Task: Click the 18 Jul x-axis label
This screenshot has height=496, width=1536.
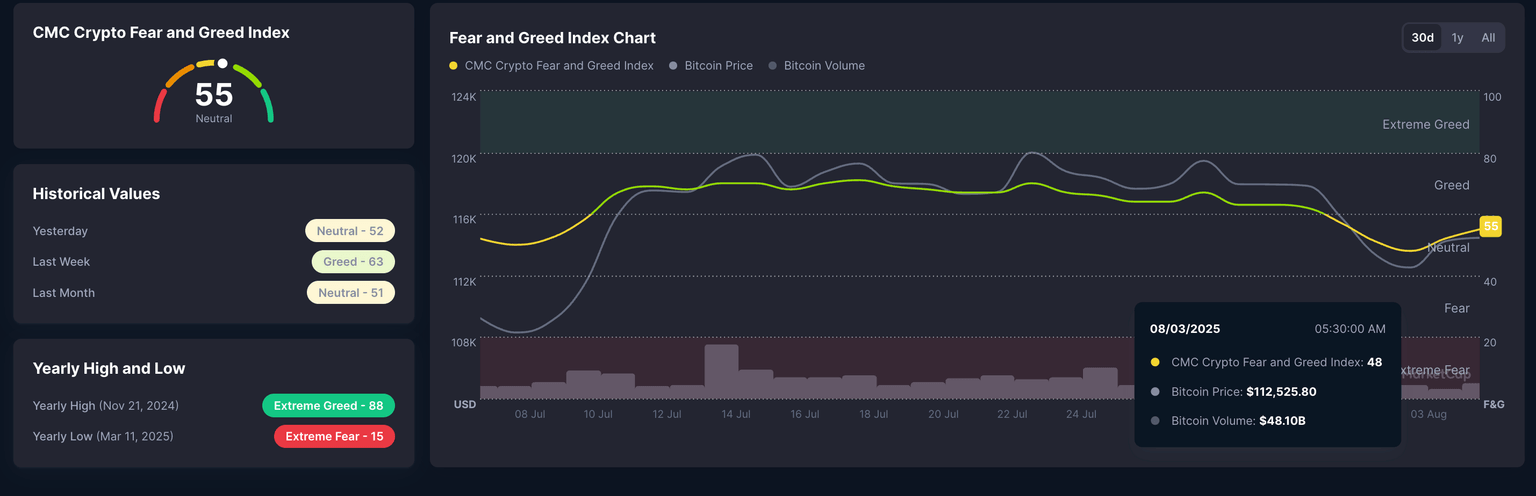Action: [874, 414]
